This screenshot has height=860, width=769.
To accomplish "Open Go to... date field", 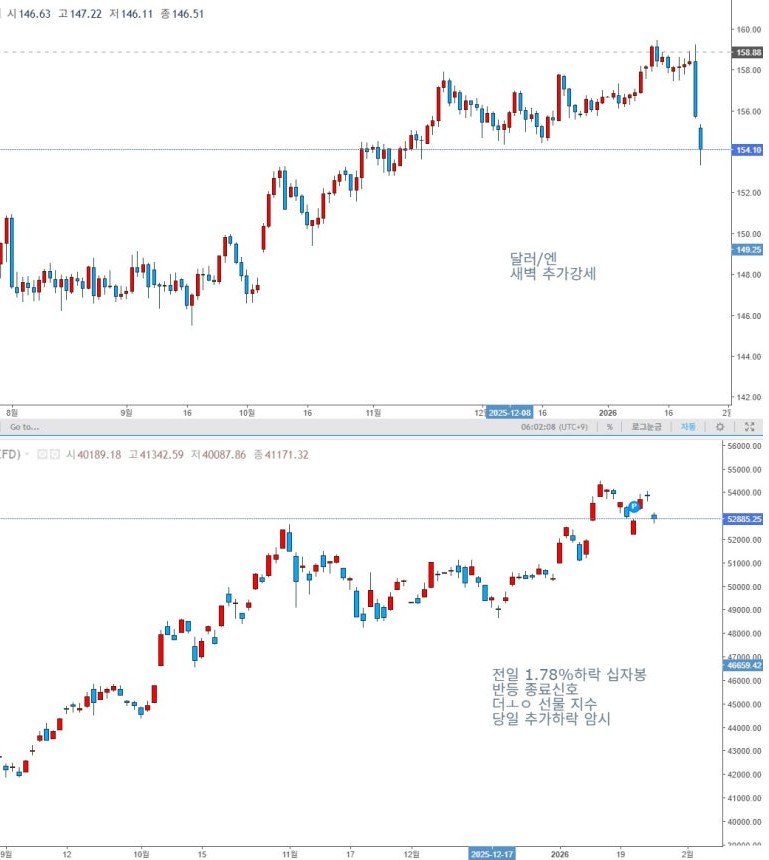I will click(24, 427).
